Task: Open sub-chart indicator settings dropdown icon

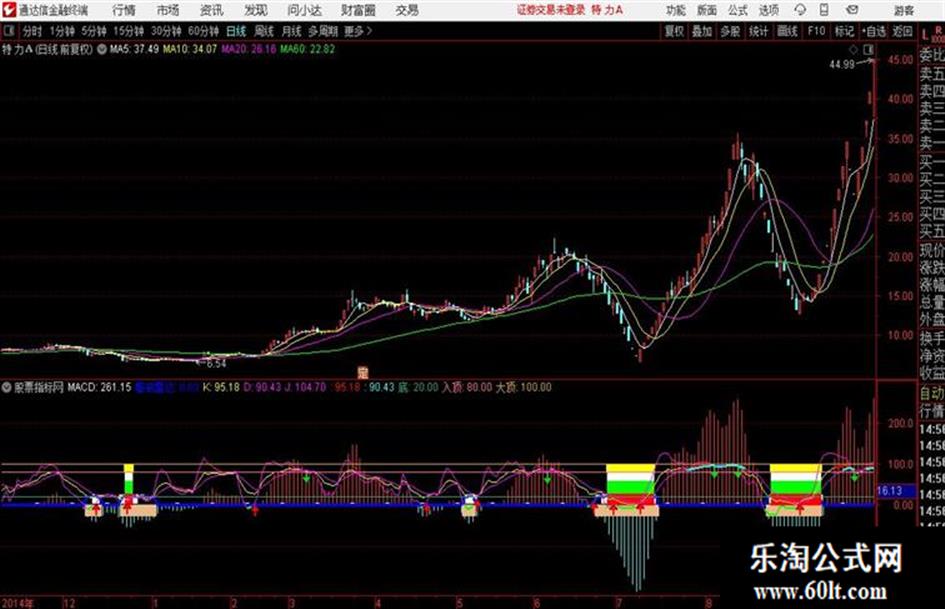Action: click(7, 388)
